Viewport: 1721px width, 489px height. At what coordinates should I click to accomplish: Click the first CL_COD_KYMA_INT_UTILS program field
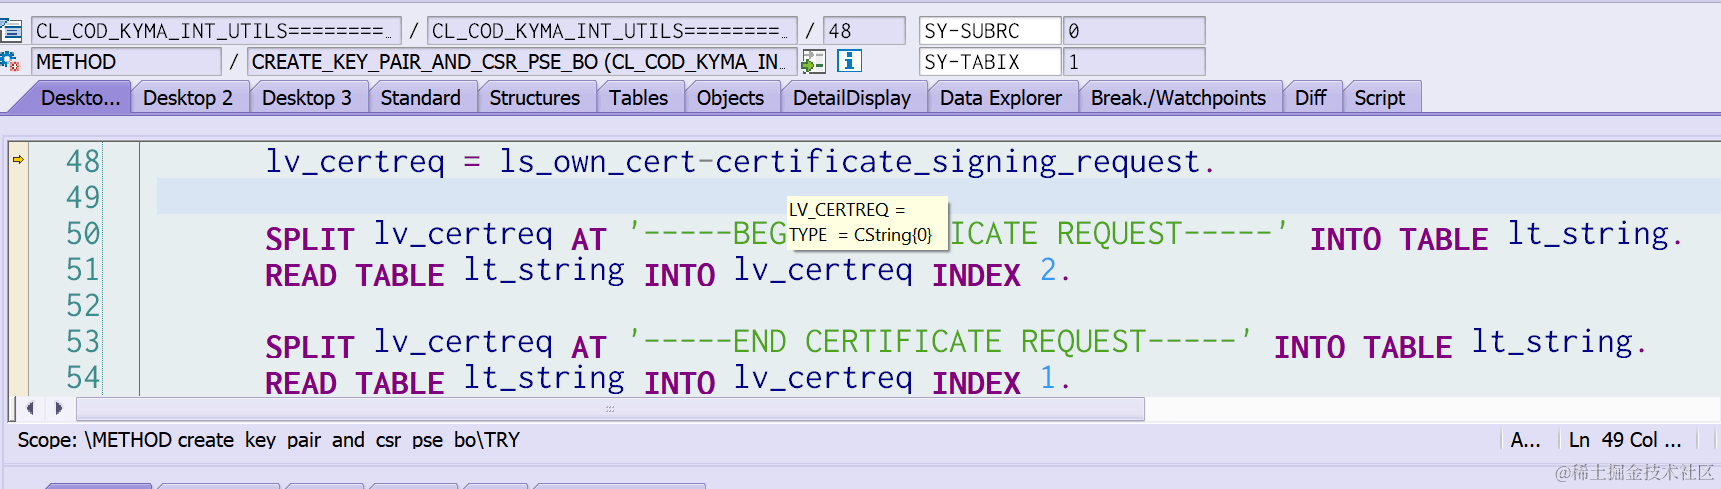(216, 31)
